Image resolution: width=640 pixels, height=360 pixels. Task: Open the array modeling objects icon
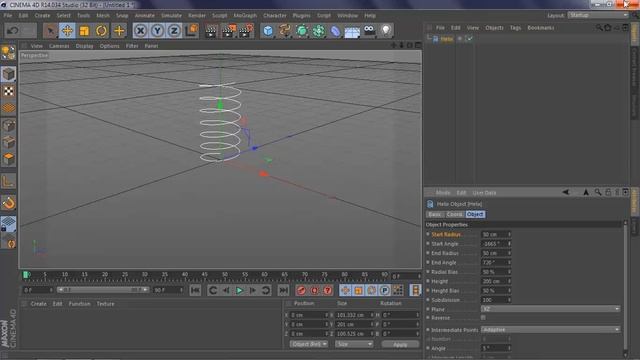click(x=318, y=31)
